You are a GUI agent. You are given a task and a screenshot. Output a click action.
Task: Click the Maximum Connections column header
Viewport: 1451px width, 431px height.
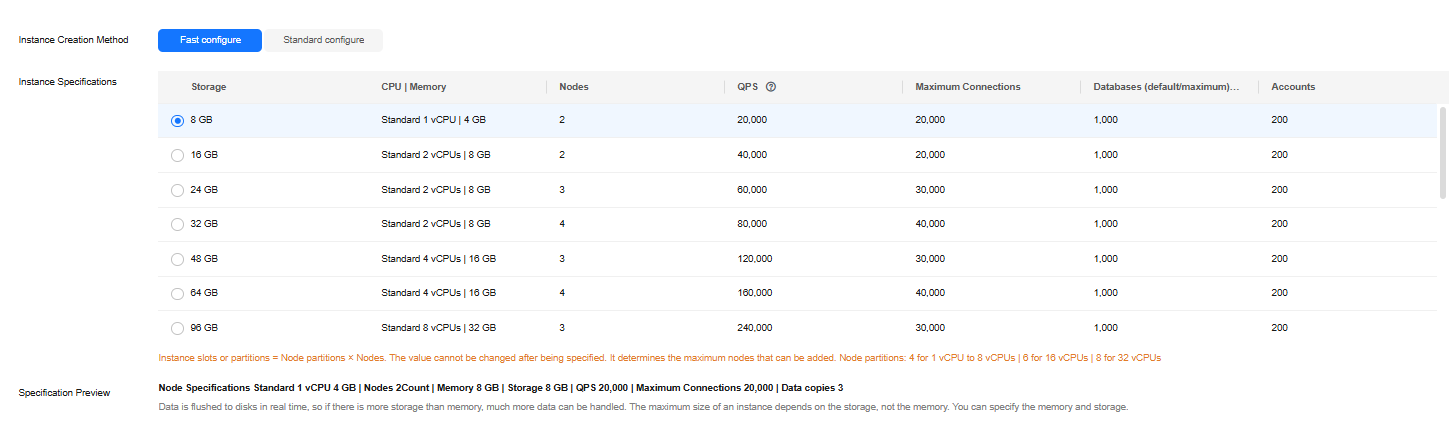pos(967,87)
